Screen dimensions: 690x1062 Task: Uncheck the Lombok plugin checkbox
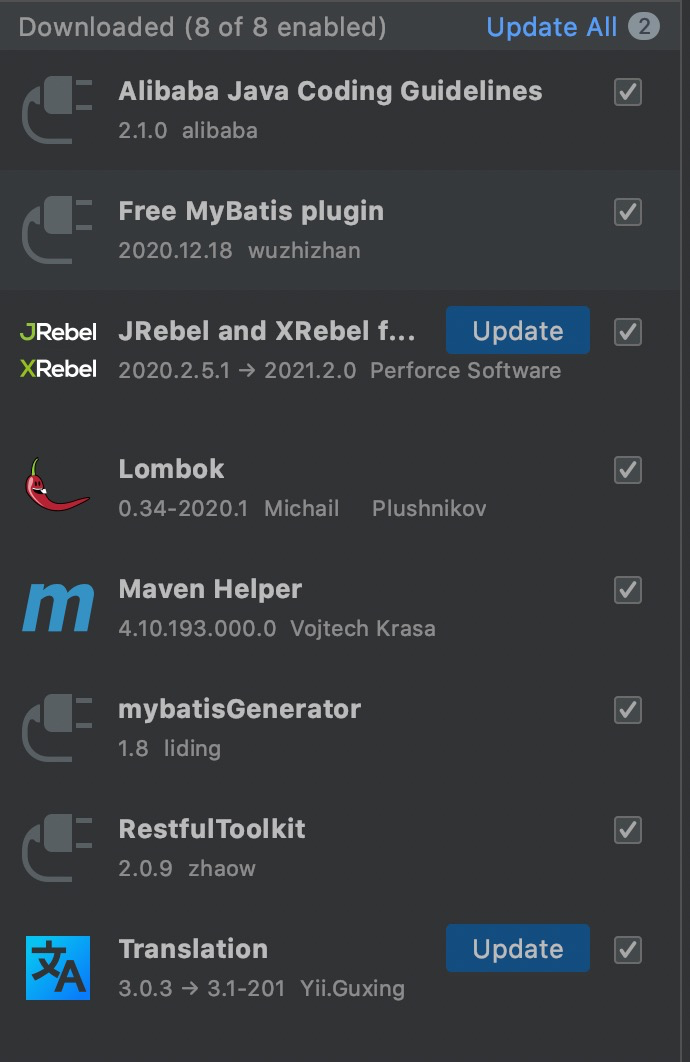[628, 469]
